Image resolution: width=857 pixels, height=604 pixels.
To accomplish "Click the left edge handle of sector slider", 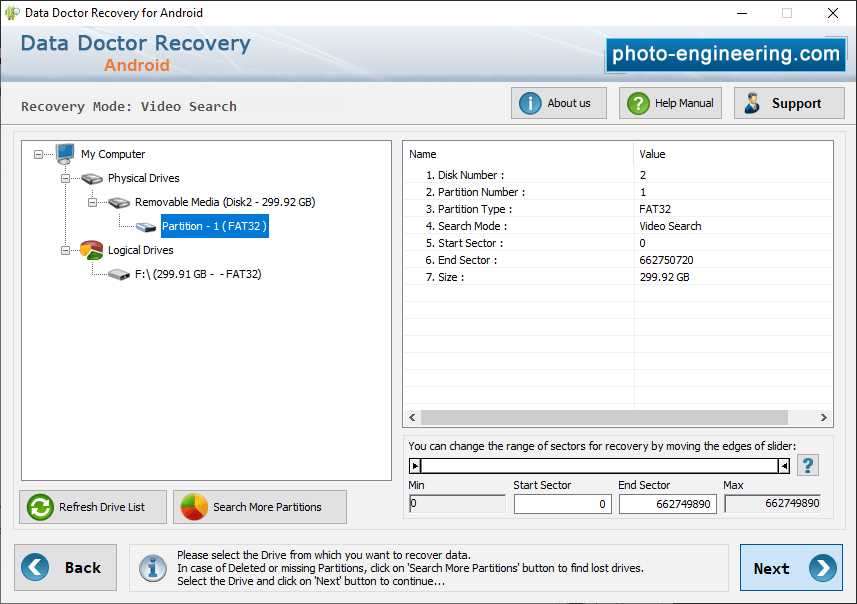I will click(x=415, y=466).
